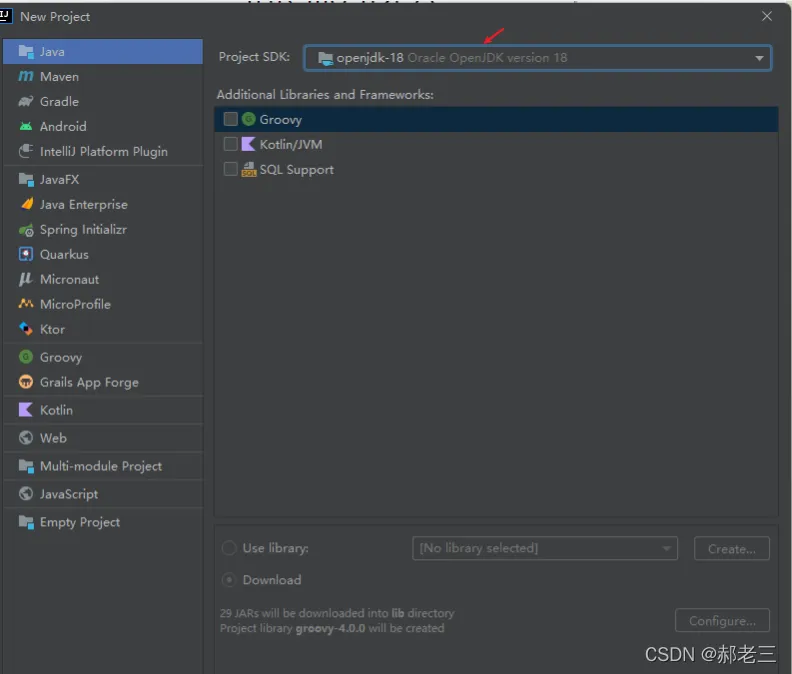Select the Kotlin/JVM row label
The height and width of the screenshot is (674, 792).
(x=291, y=145)
